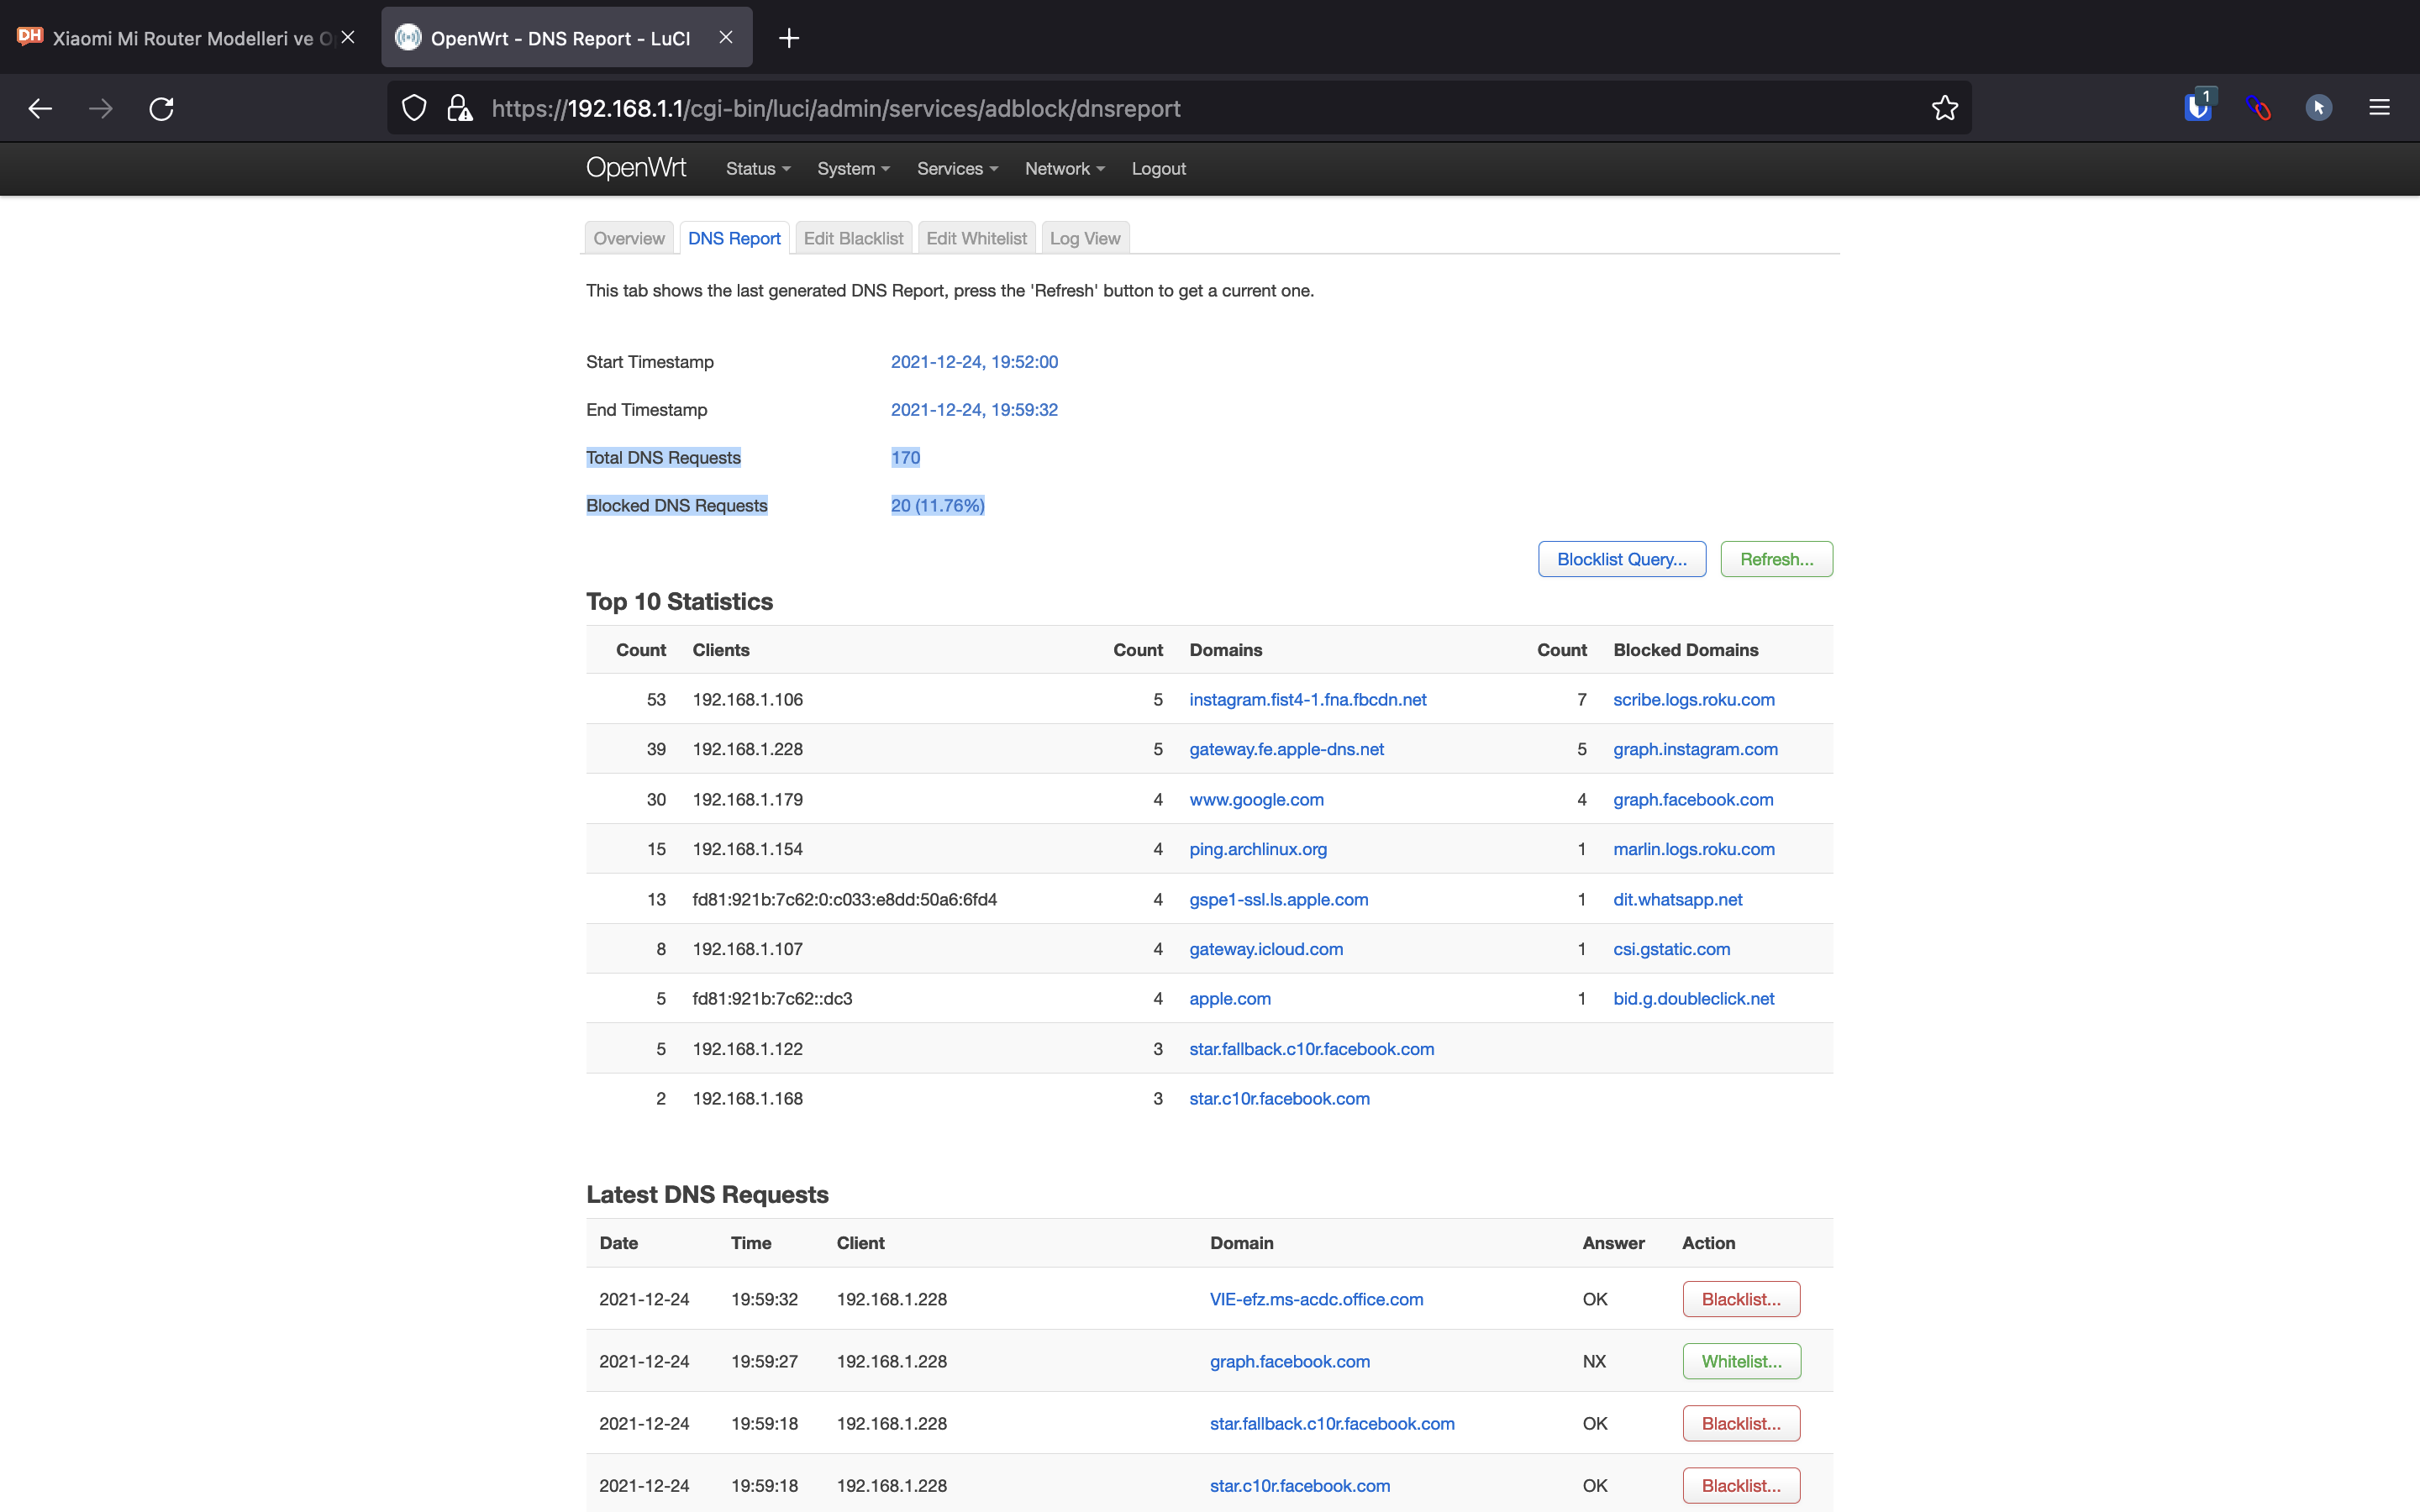Screen dimensions: 2420x1512
Task: Open the Firefox hamburger menu
Action: pyautogui.click(x=2379, y=108)
